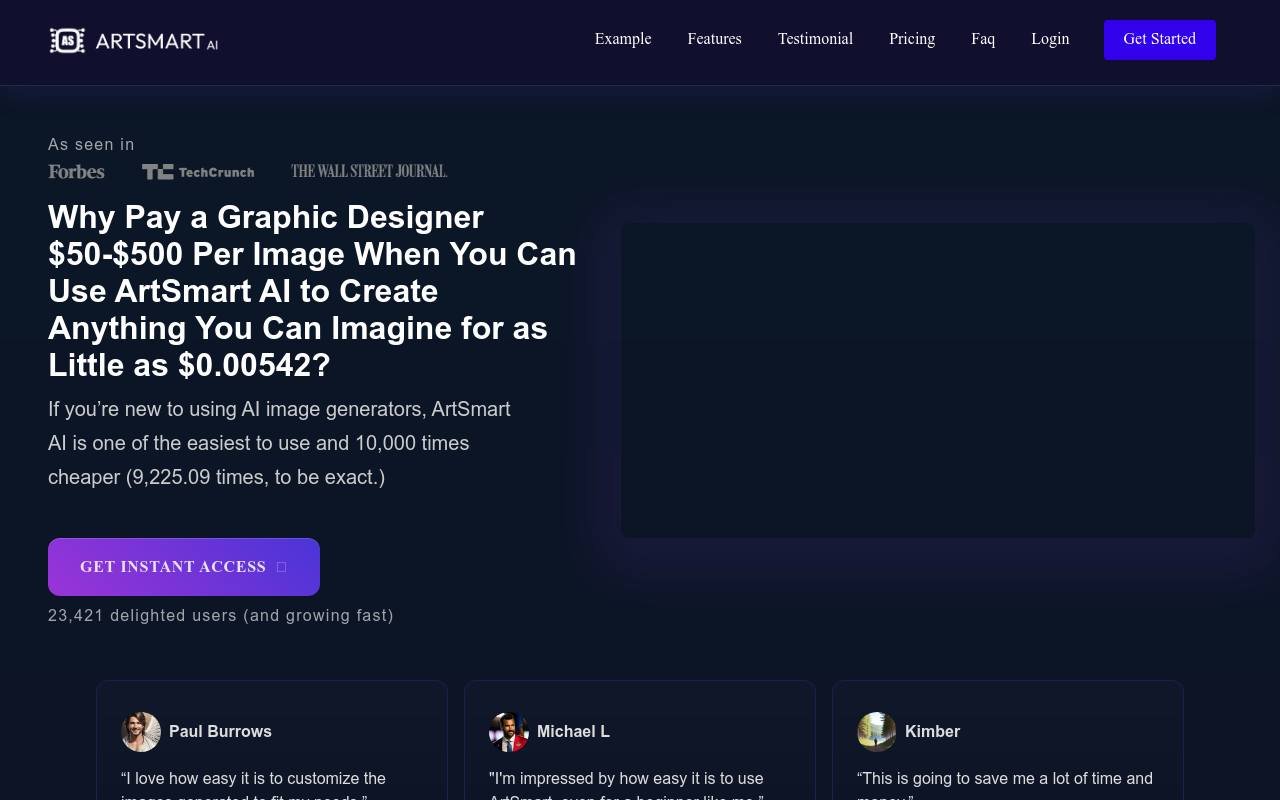Click the hero video preview panel
Screen dimensions: 1280x800
tap(938, 380)
